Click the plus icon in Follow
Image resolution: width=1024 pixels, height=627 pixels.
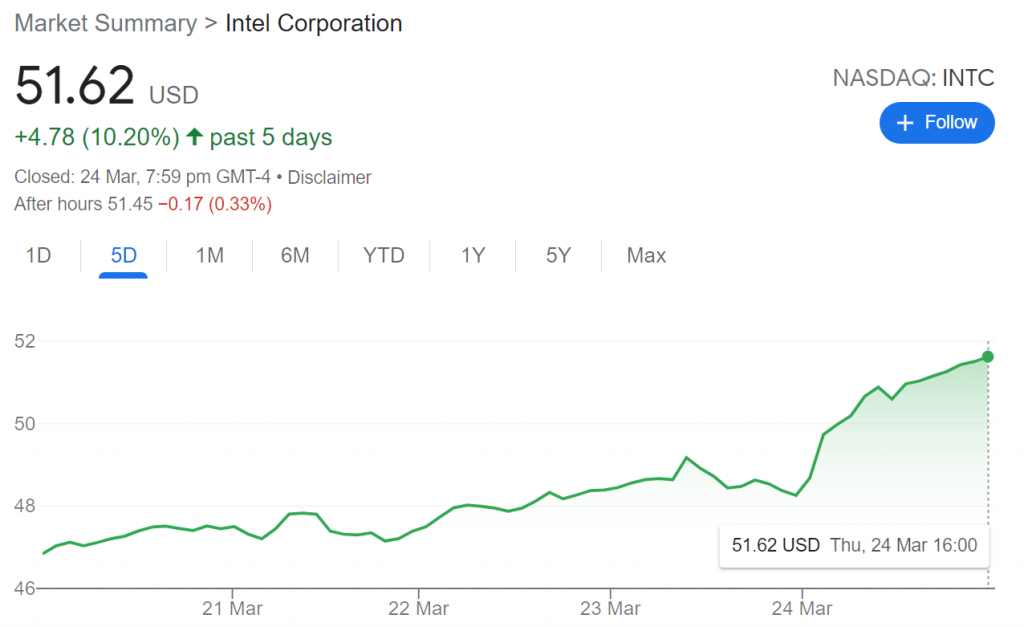click(x=906, y=123)
